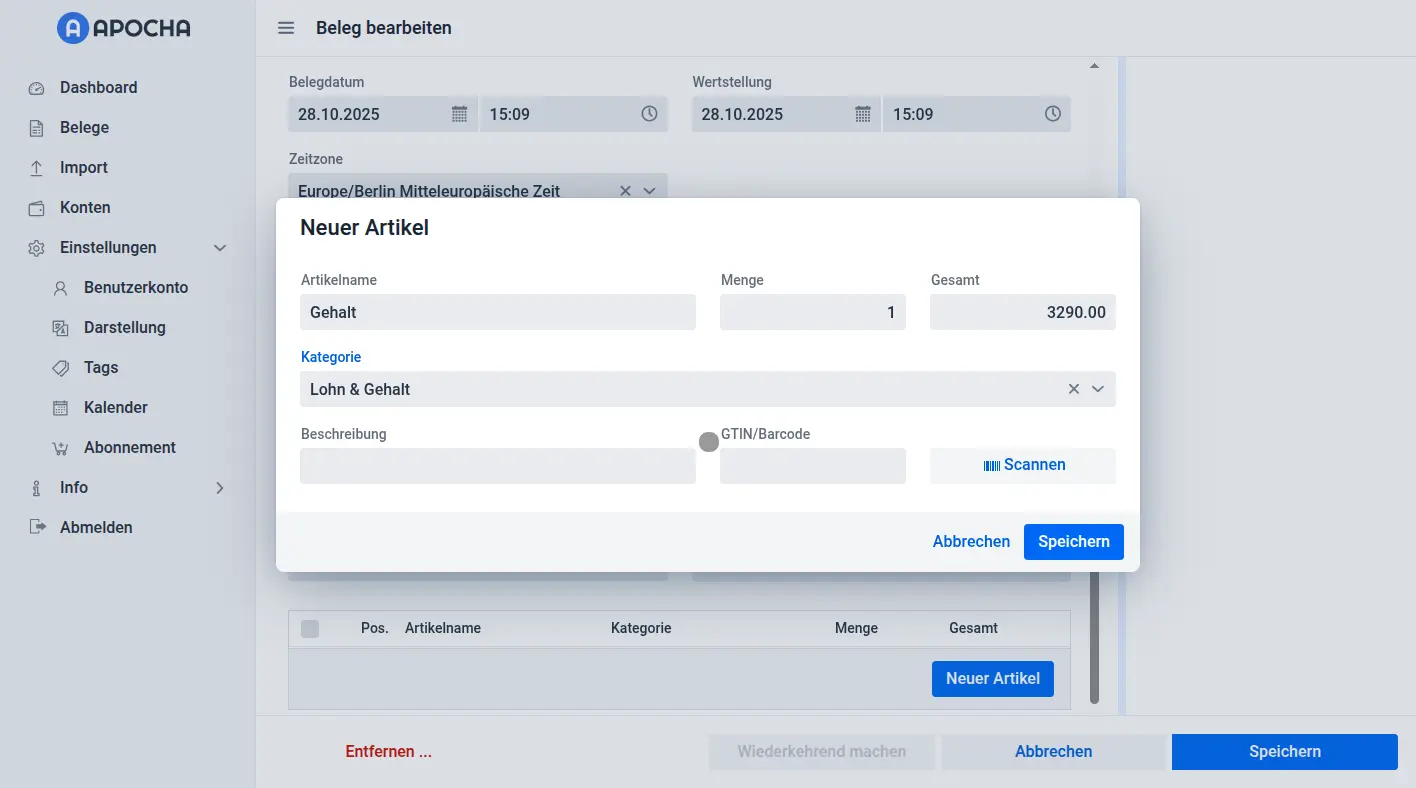This screenshot has width=1416, height=788.
Task: Click the vertical scrollbar of the form
Action: tap(1094, 640)
